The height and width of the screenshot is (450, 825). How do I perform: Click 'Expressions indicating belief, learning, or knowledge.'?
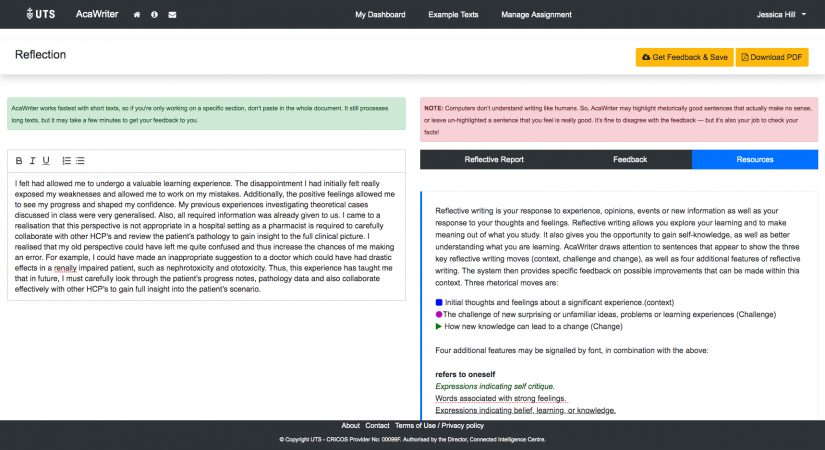(525, 411)
